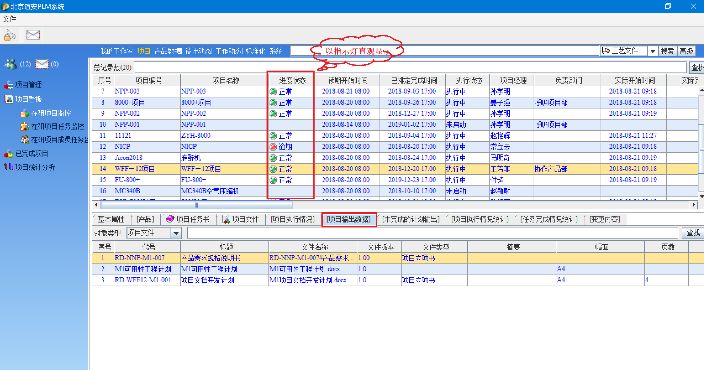Screen dimensions: 704x370
Task: Select the project statistics chart item in the sidebar
Action: pyautogui.click(x=30, y=167)
